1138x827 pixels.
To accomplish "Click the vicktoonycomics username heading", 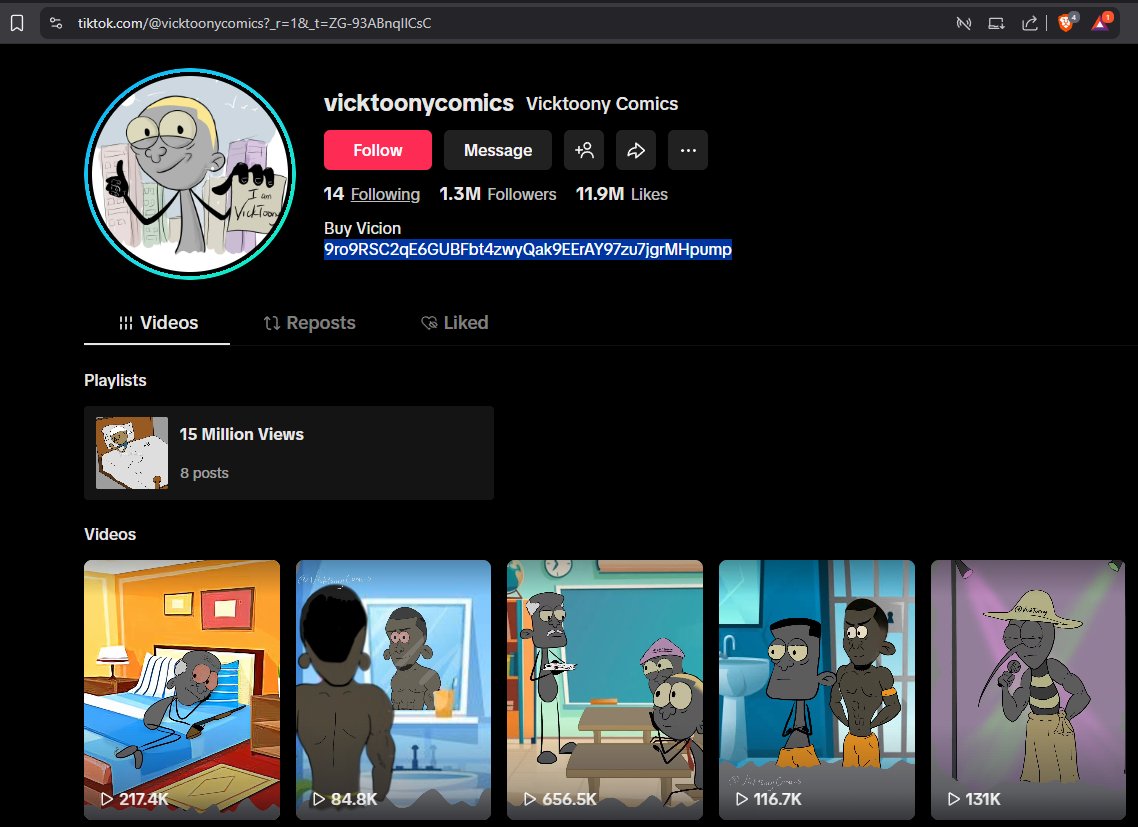I will (x=419, y=103).
